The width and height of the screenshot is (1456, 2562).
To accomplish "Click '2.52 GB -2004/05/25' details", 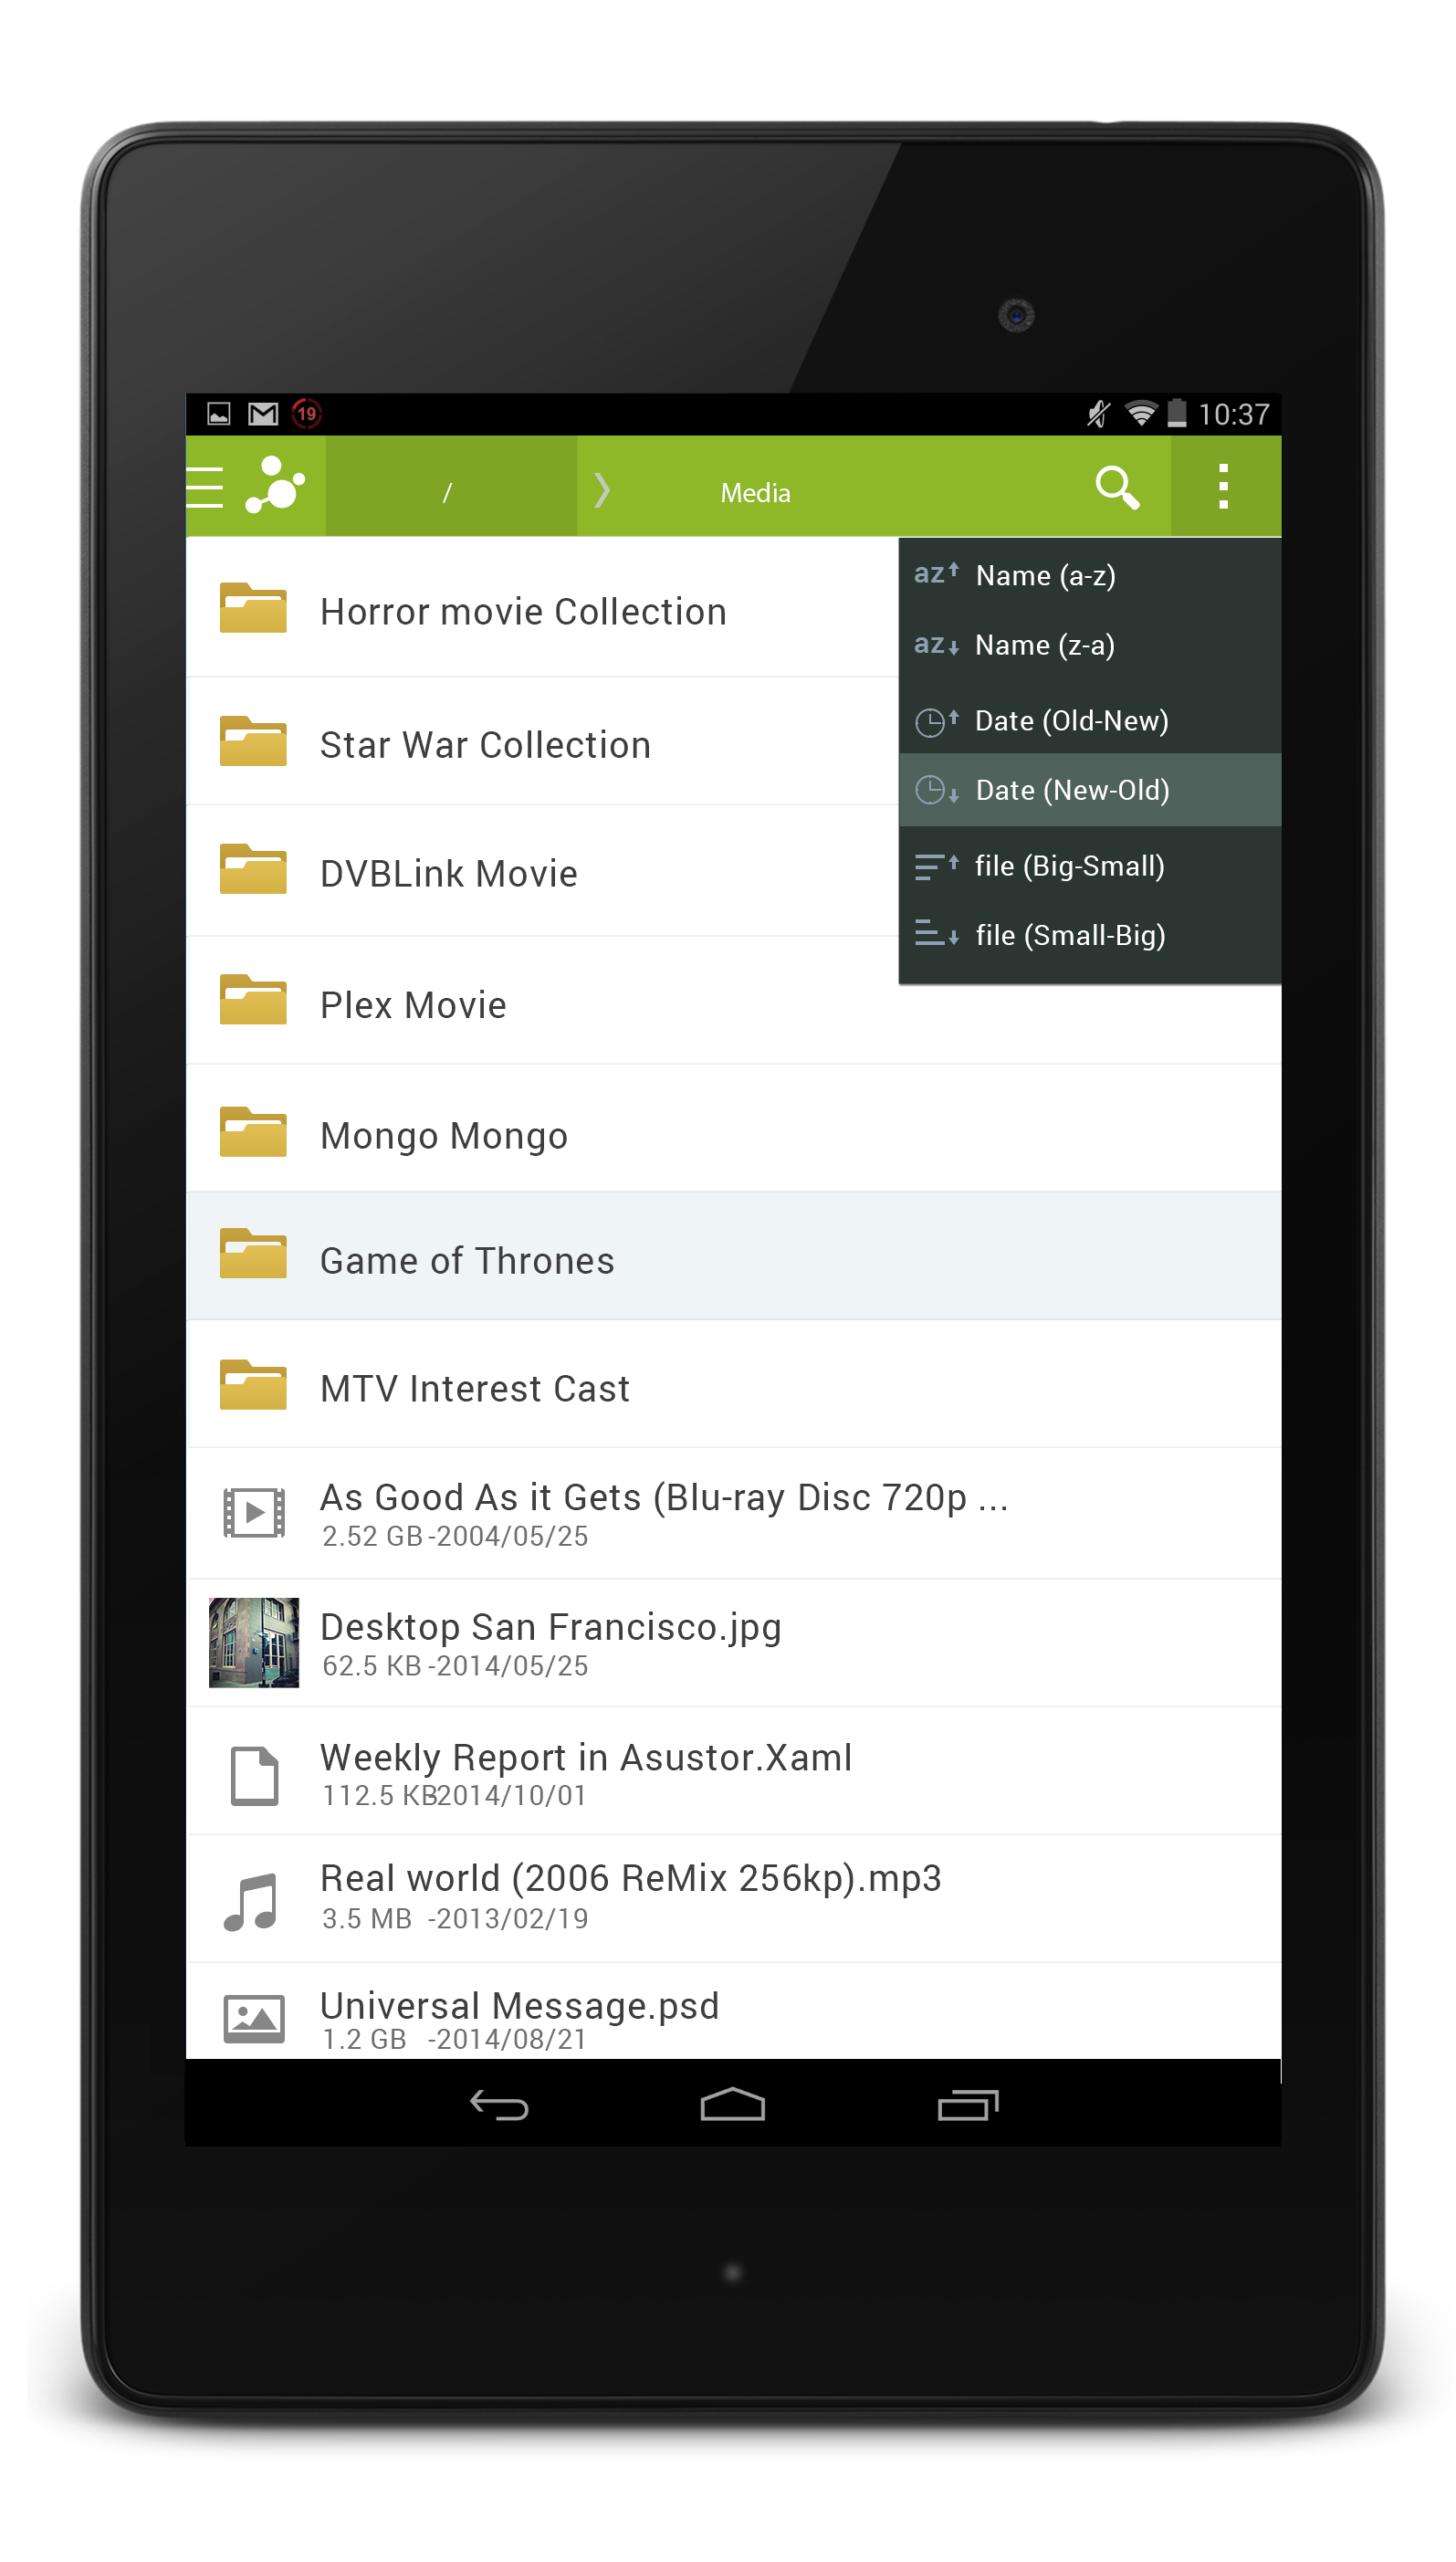I will [455, 1536].
